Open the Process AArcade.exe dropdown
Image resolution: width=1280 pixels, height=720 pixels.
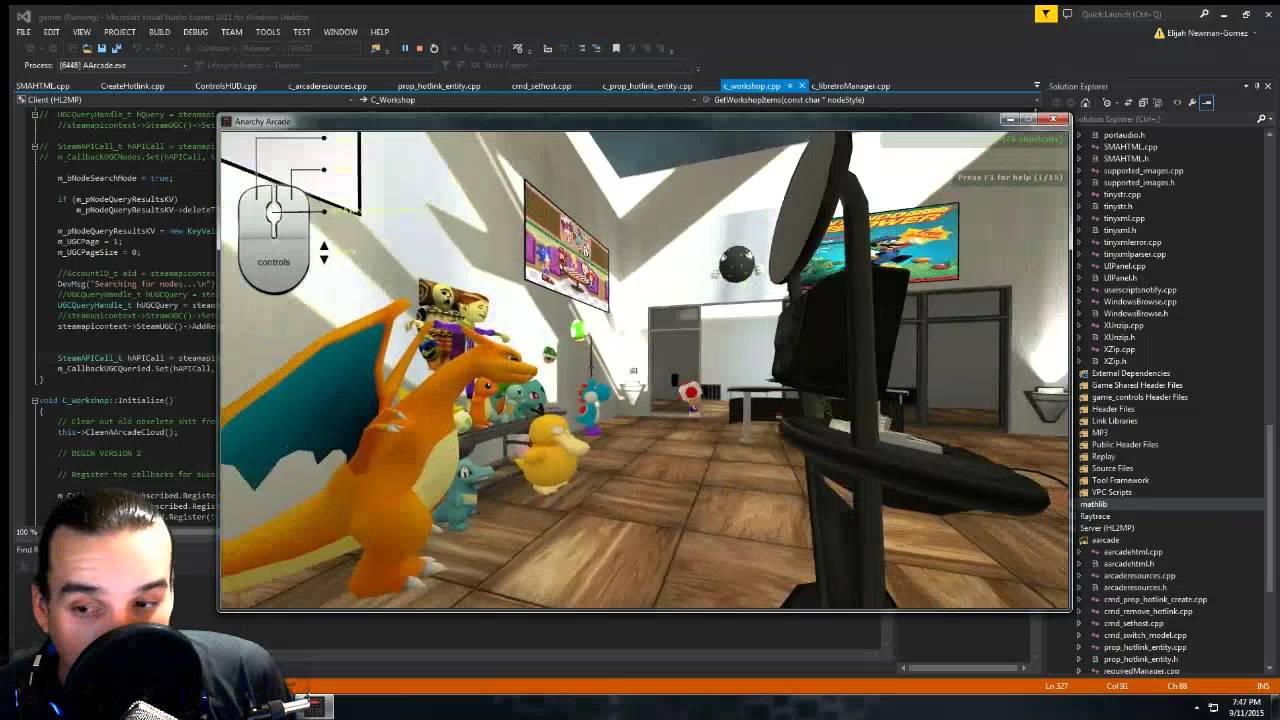coord(184,66)
